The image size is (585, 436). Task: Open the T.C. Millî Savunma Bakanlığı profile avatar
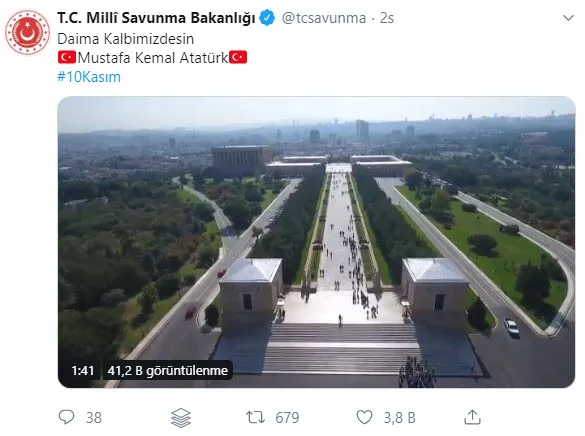tap(27, 32)
